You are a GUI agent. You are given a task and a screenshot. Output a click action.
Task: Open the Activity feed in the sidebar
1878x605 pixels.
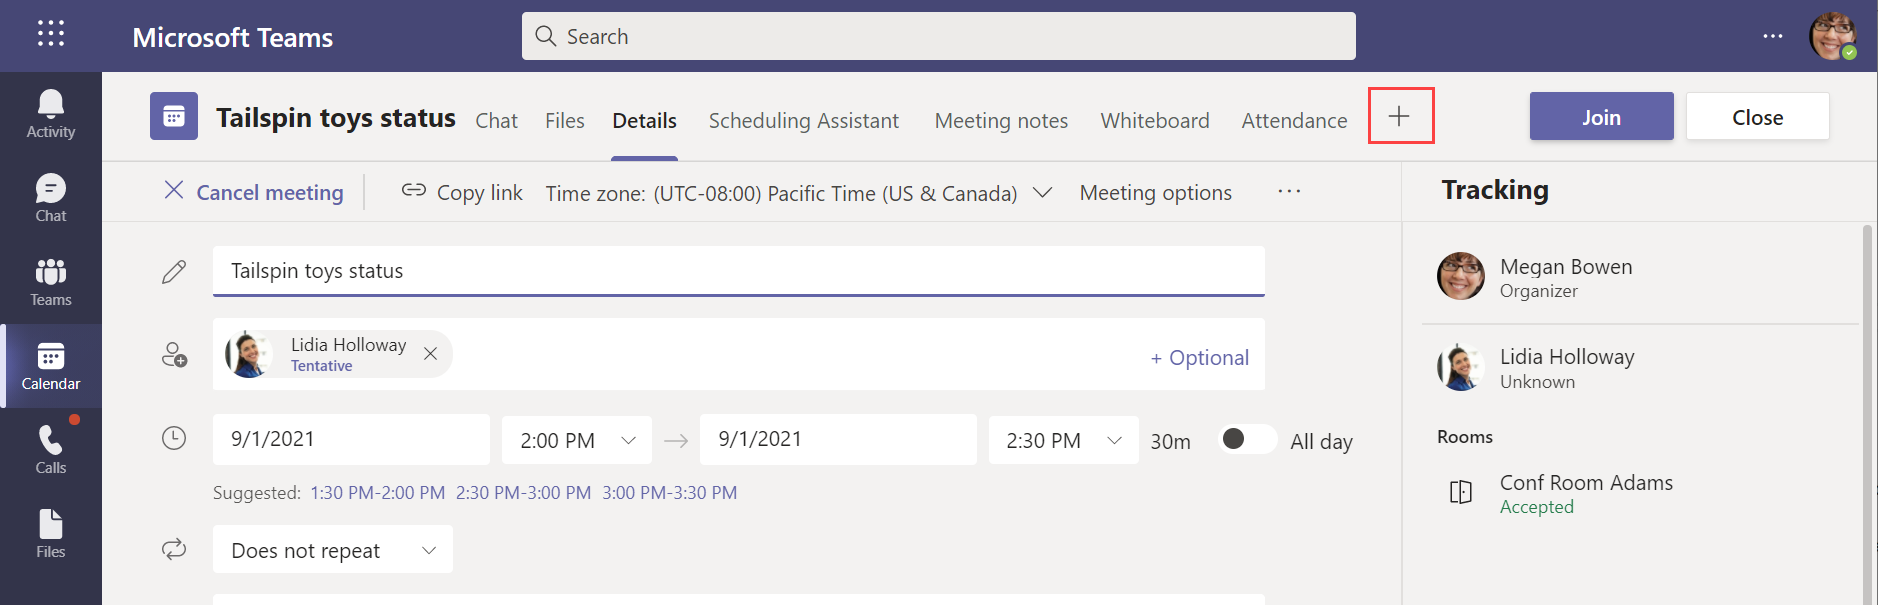[x=50, y=110]
